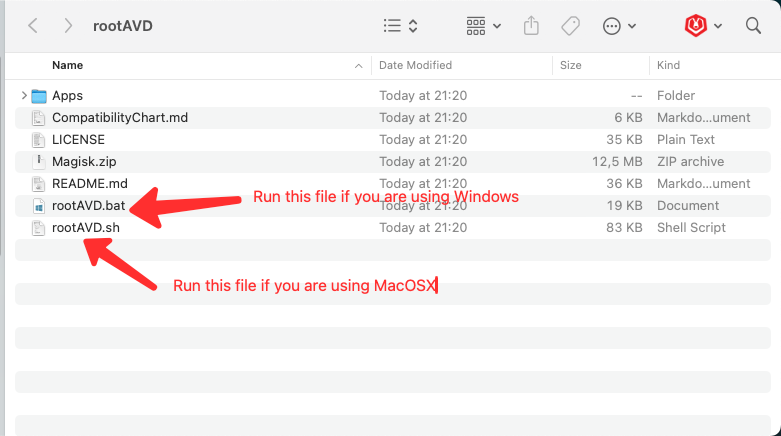Image resolution: width=781 pixels, height=436 pixels.
Task: Click the red shield extension icon
Action: point(696,25)
